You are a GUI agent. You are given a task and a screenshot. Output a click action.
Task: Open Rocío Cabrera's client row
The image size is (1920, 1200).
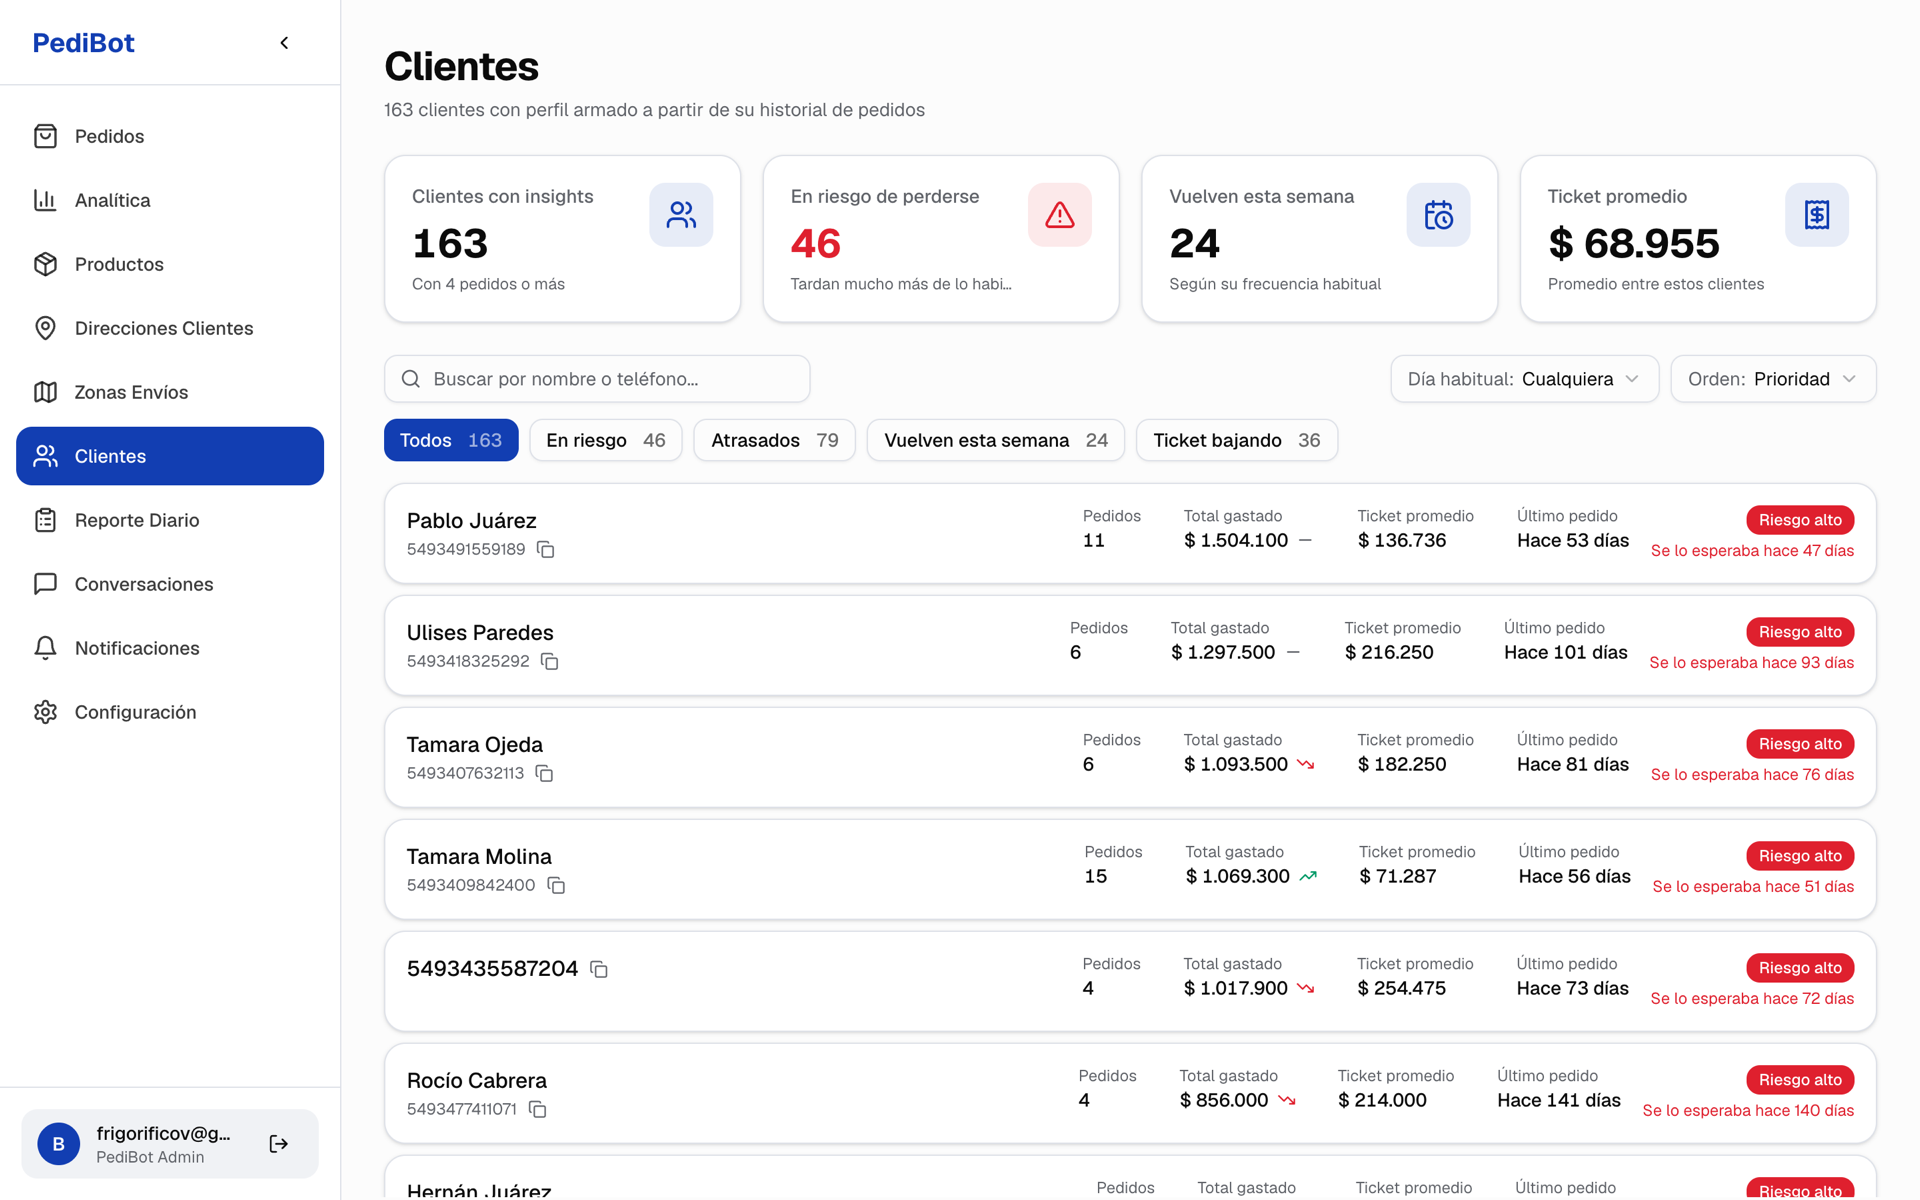pyautogui.click(x=1130, y=1094)
